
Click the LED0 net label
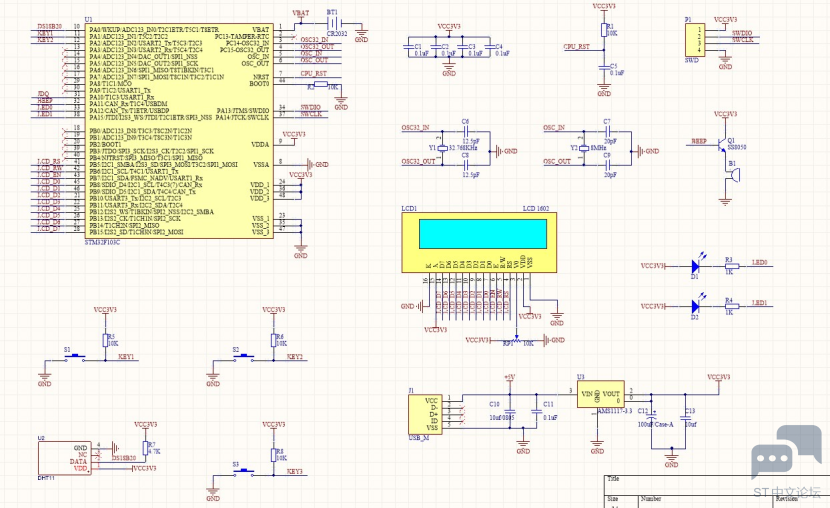(x=760, y=262)
